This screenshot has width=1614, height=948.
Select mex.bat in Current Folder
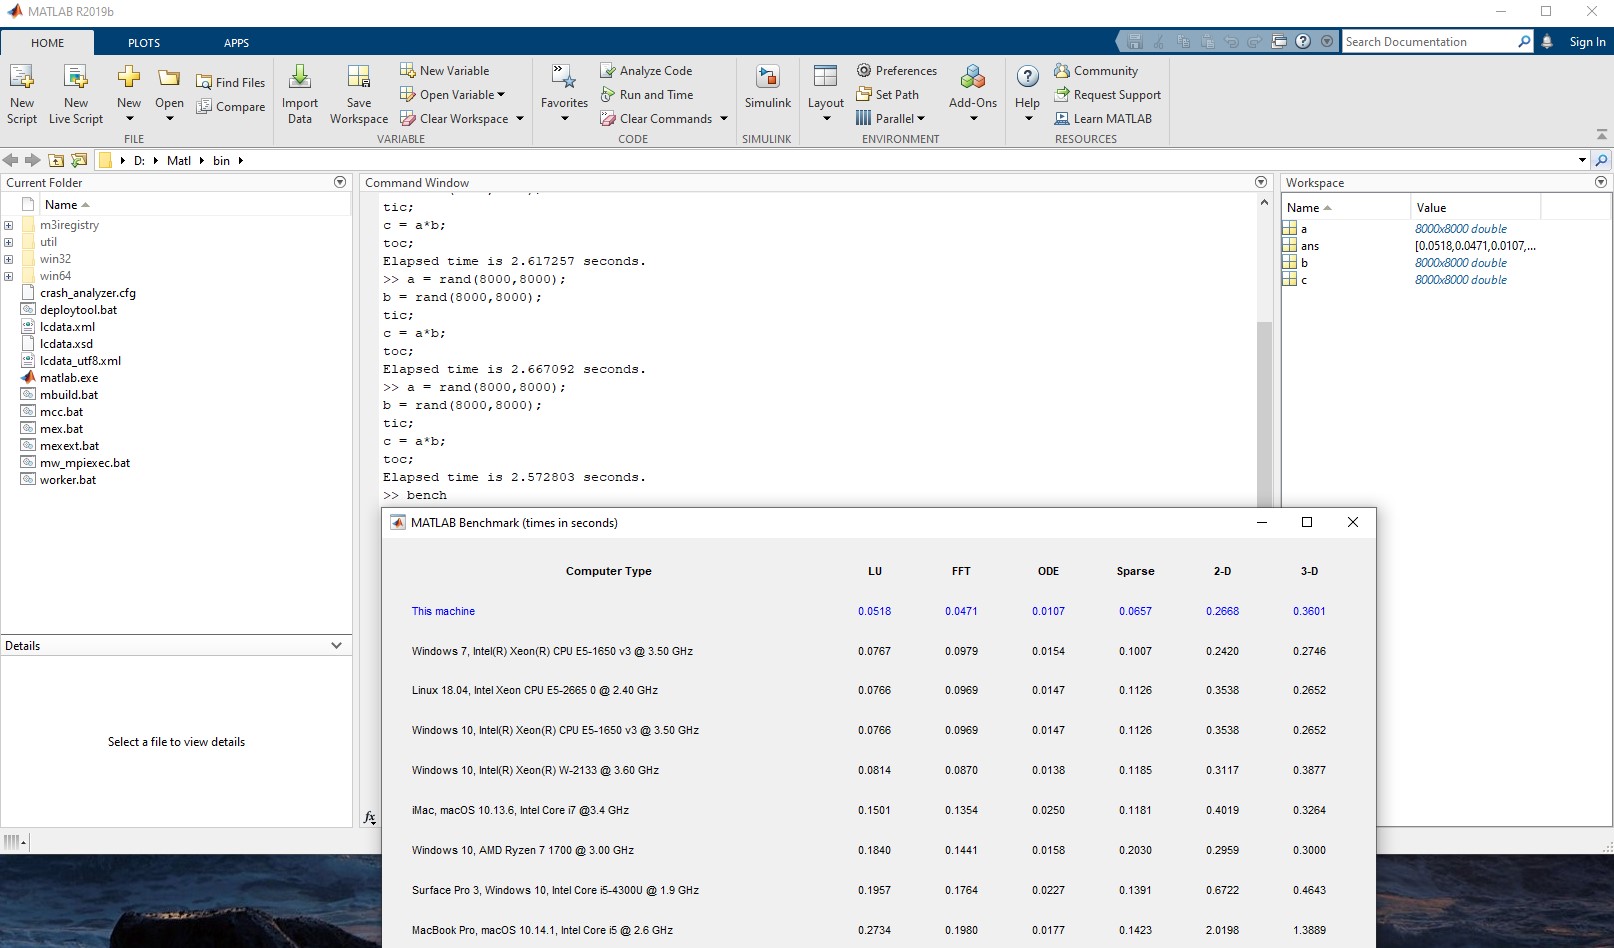pyautogui.click(x=61, y=429)
